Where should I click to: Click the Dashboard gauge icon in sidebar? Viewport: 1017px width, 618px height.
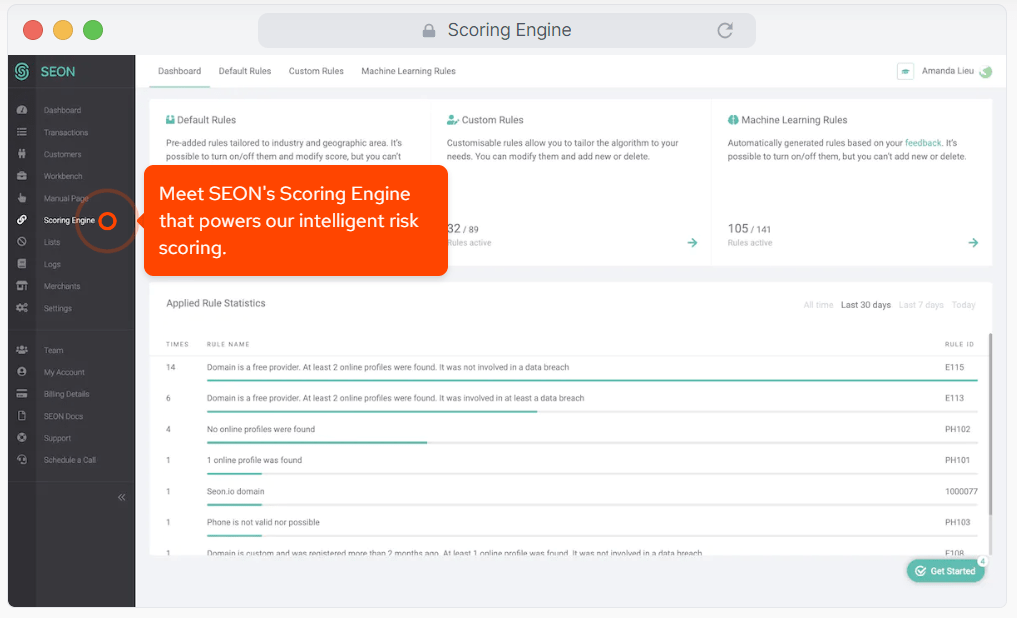(22, 110)
